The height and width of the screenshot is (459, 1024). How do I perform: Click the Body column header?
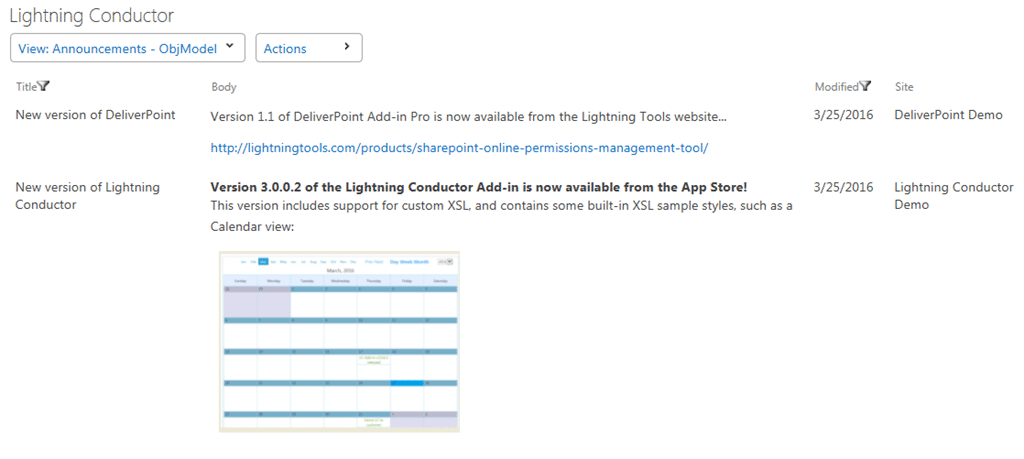point(224,87)
